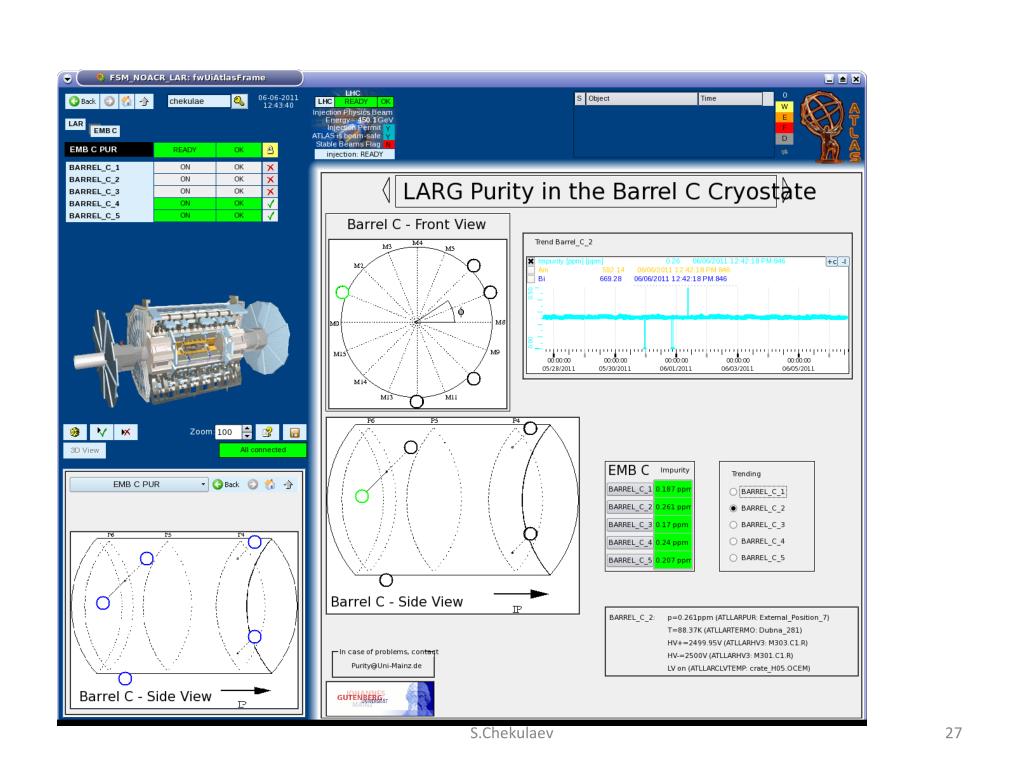Click the W warning alarm indicator
The width and height of the screenshot is (1024, 768).
pos(784,106)
